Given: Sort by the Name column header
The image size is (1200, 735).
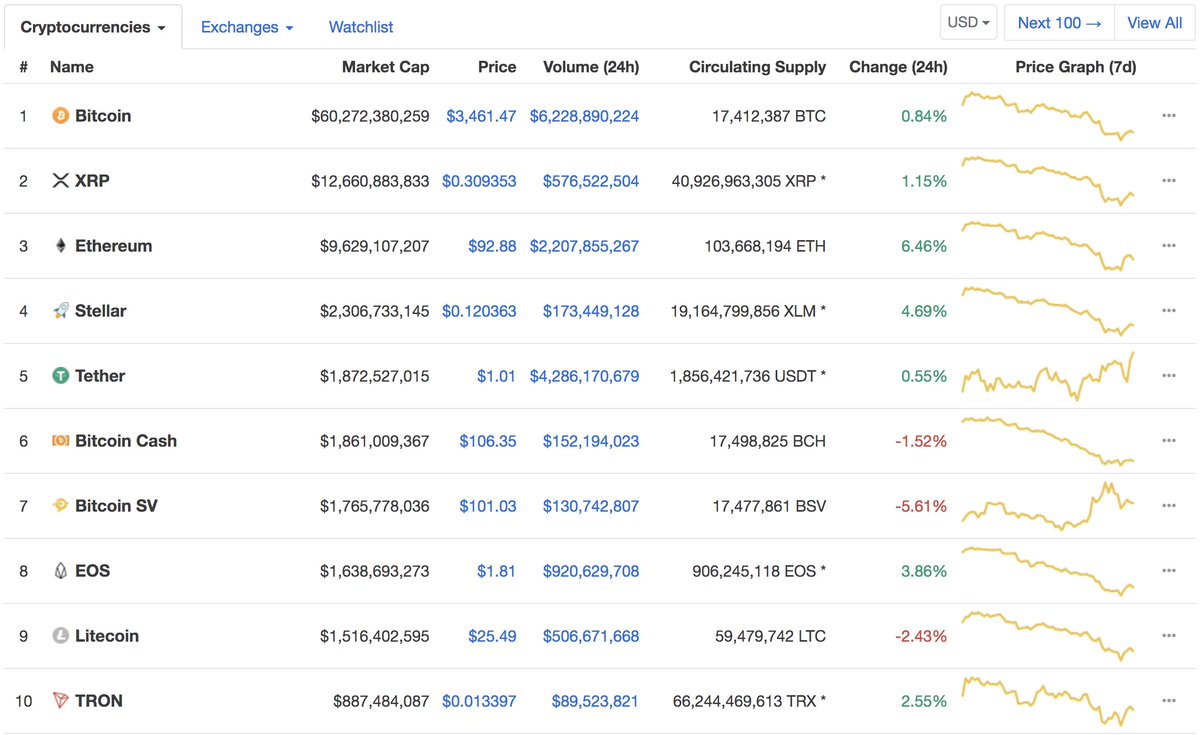Looking at the screenshot, I should (72, 67).
